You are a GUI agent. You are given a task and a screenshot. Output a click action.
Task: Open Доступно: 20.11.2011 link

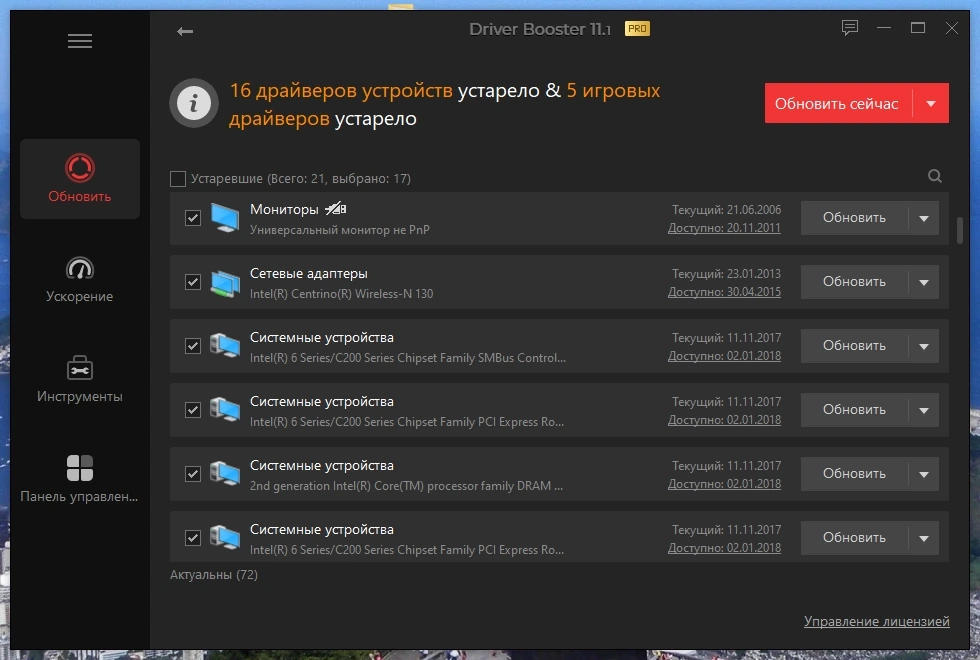pyautogui.click(x=724, y=228)
